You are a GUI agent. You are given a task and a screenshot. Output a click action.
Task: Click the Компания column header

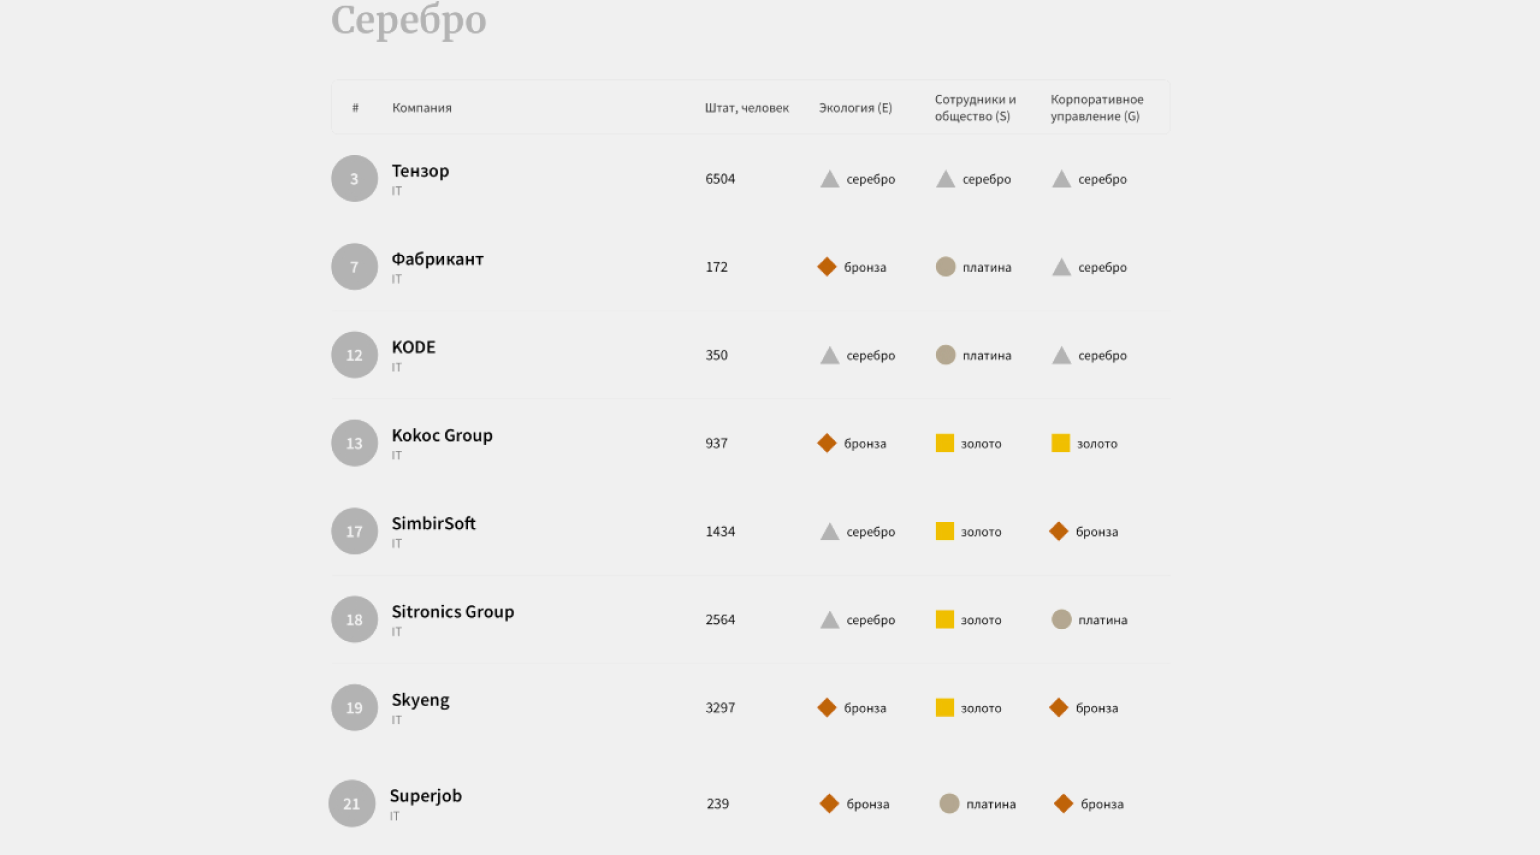click(422, 108)
